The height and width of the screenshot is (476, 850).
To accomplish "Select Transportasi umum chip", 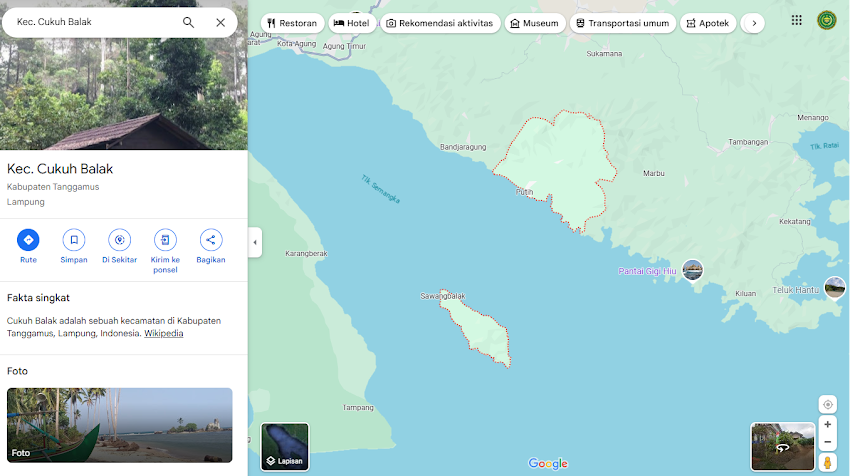I will click(x=622, y=23).
